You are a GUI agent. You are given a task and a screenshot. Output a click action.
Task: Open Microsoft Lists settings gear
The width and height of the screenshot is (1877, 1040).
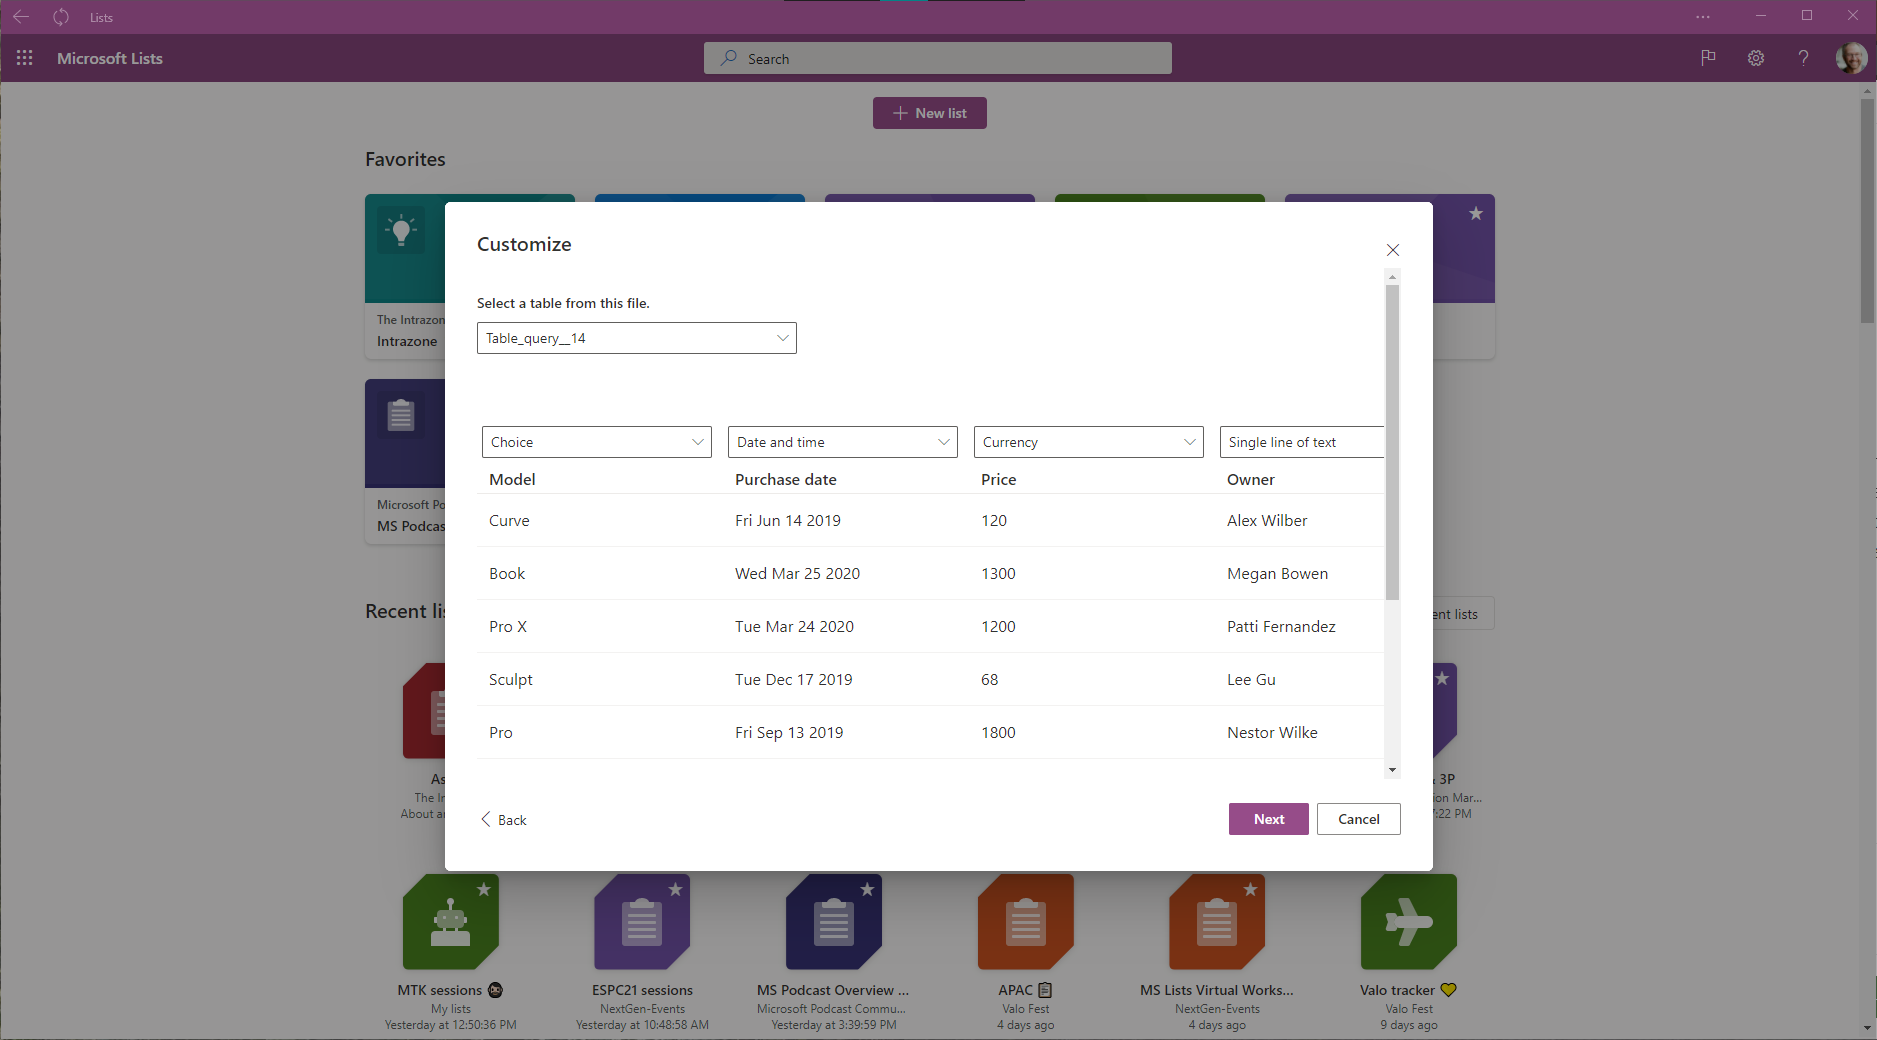pyautogui.click(x=1755, y=58)
